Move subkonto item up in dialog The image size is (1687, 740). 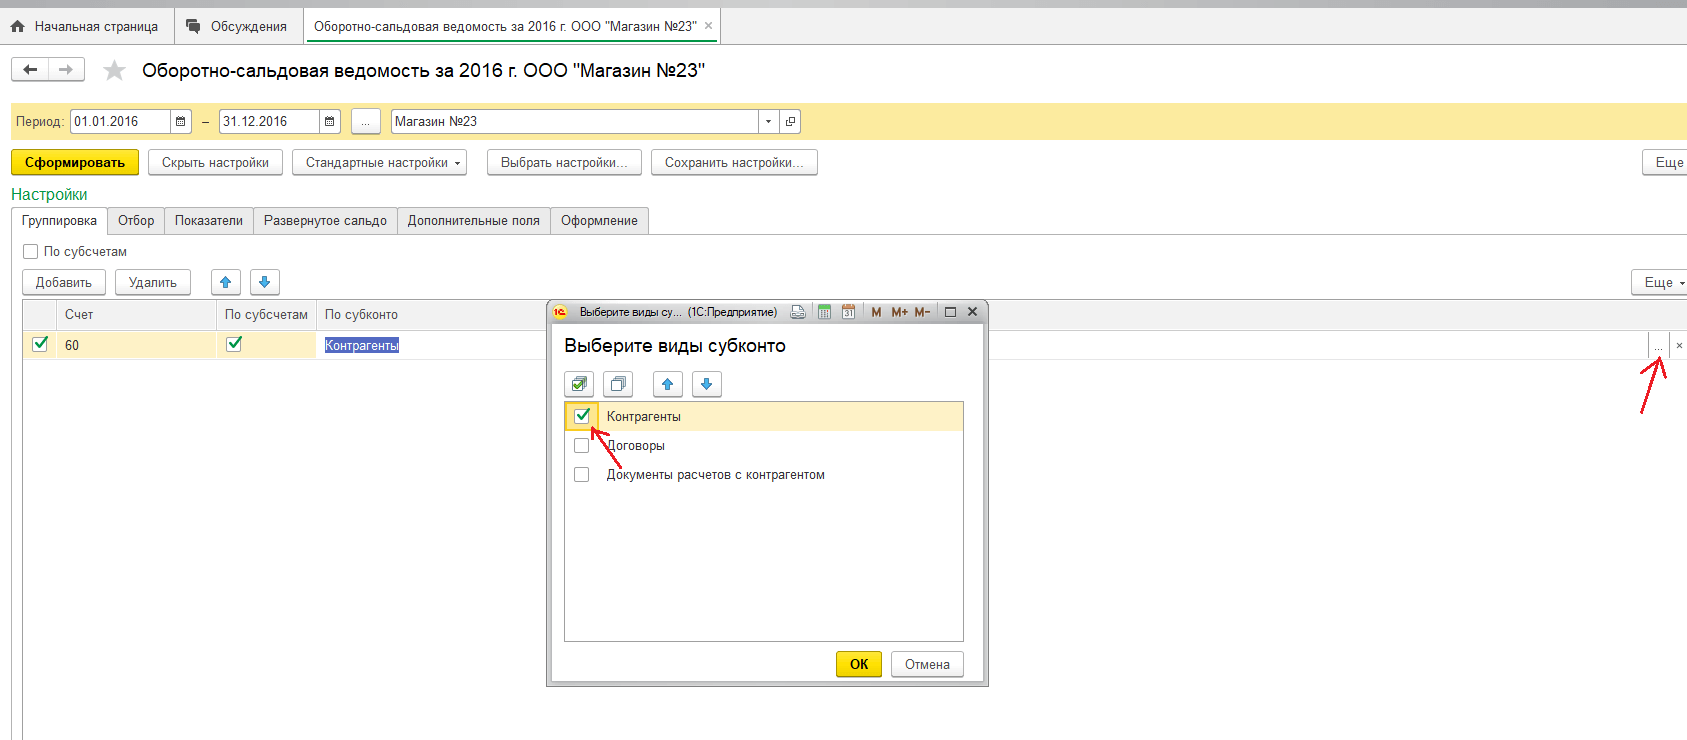[668, 384]
